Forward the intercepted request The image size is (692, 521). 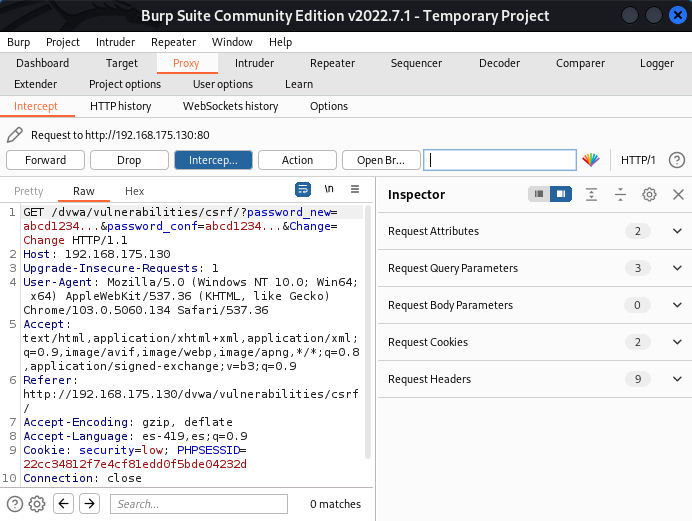click(45, 160)
